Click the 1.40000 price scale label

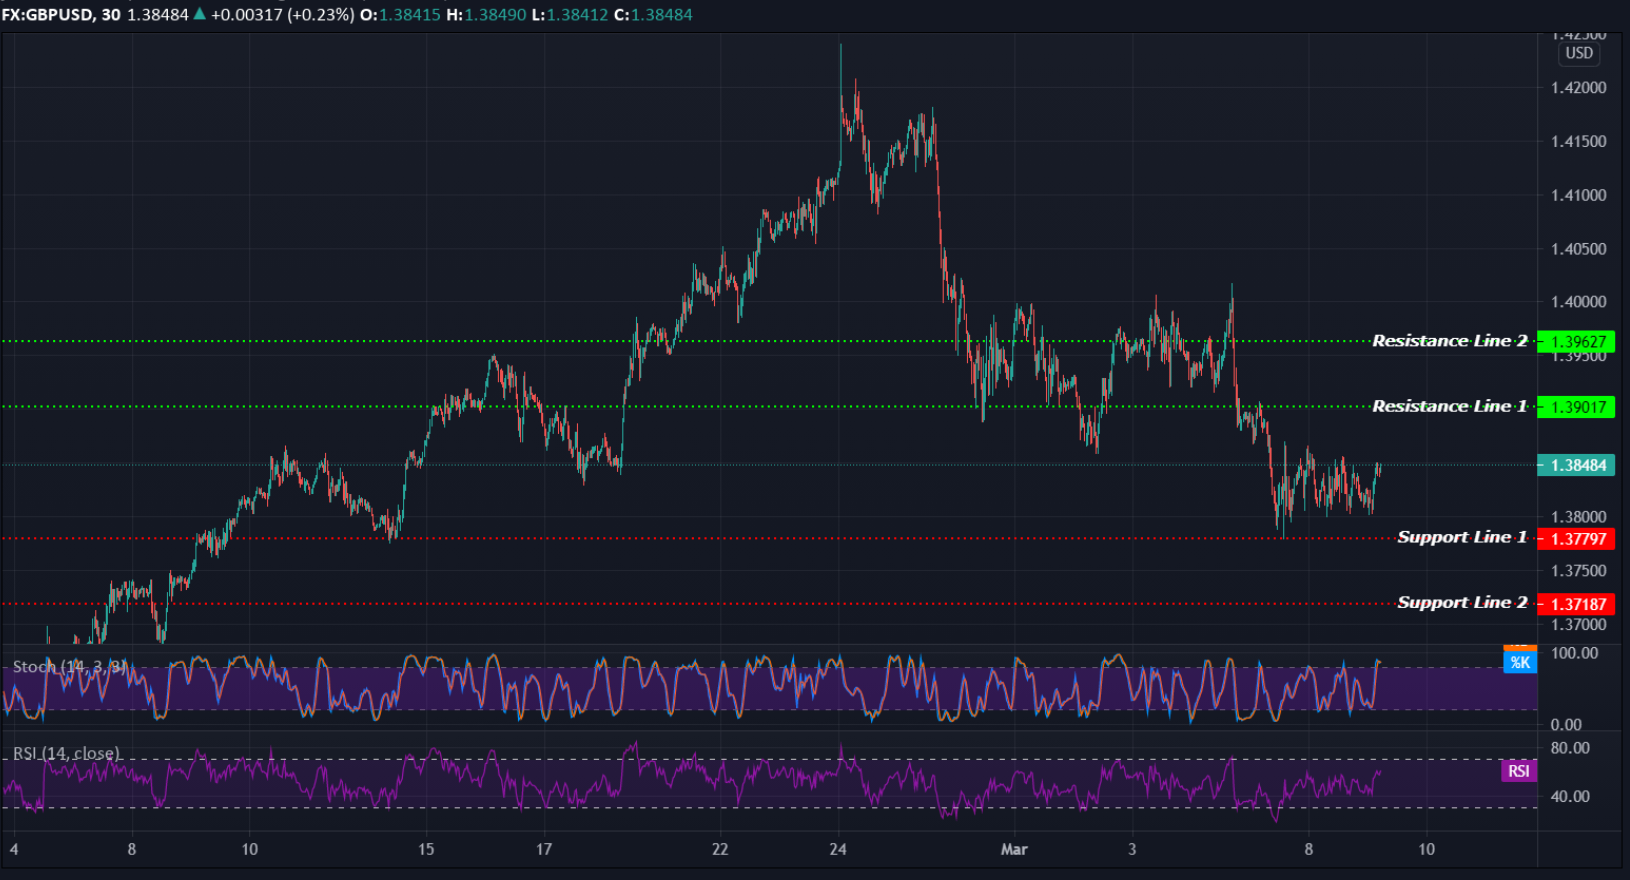click(1579, 302)
